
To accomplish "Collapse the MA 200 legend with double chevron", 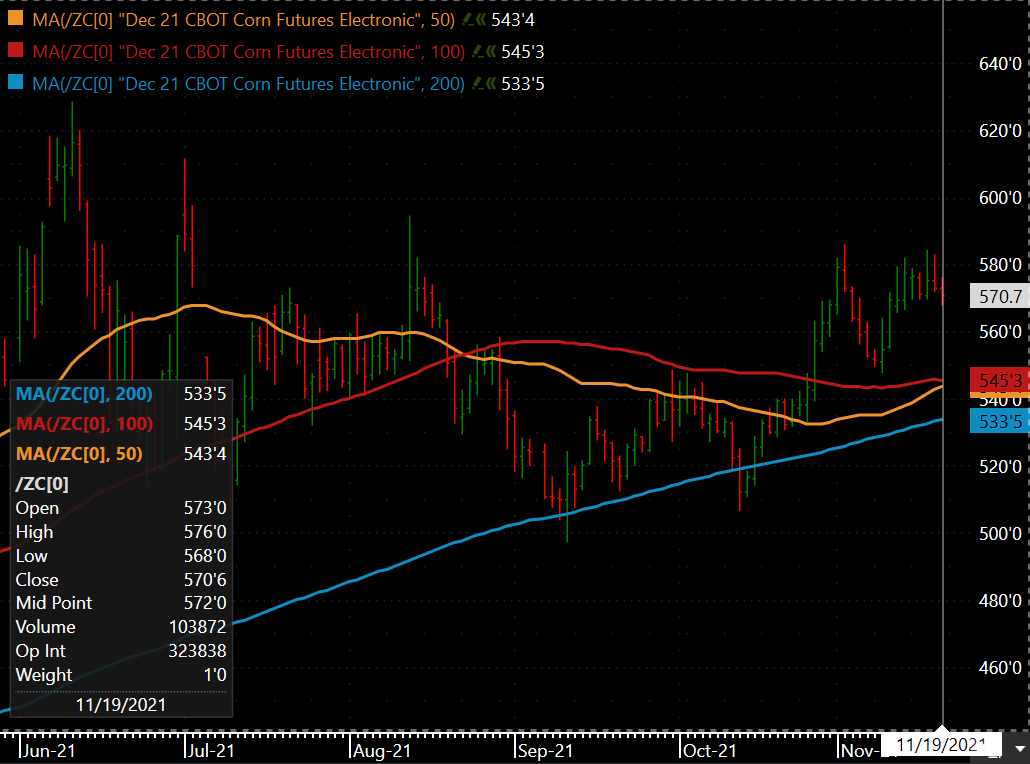I will click(x=491, y=83).
